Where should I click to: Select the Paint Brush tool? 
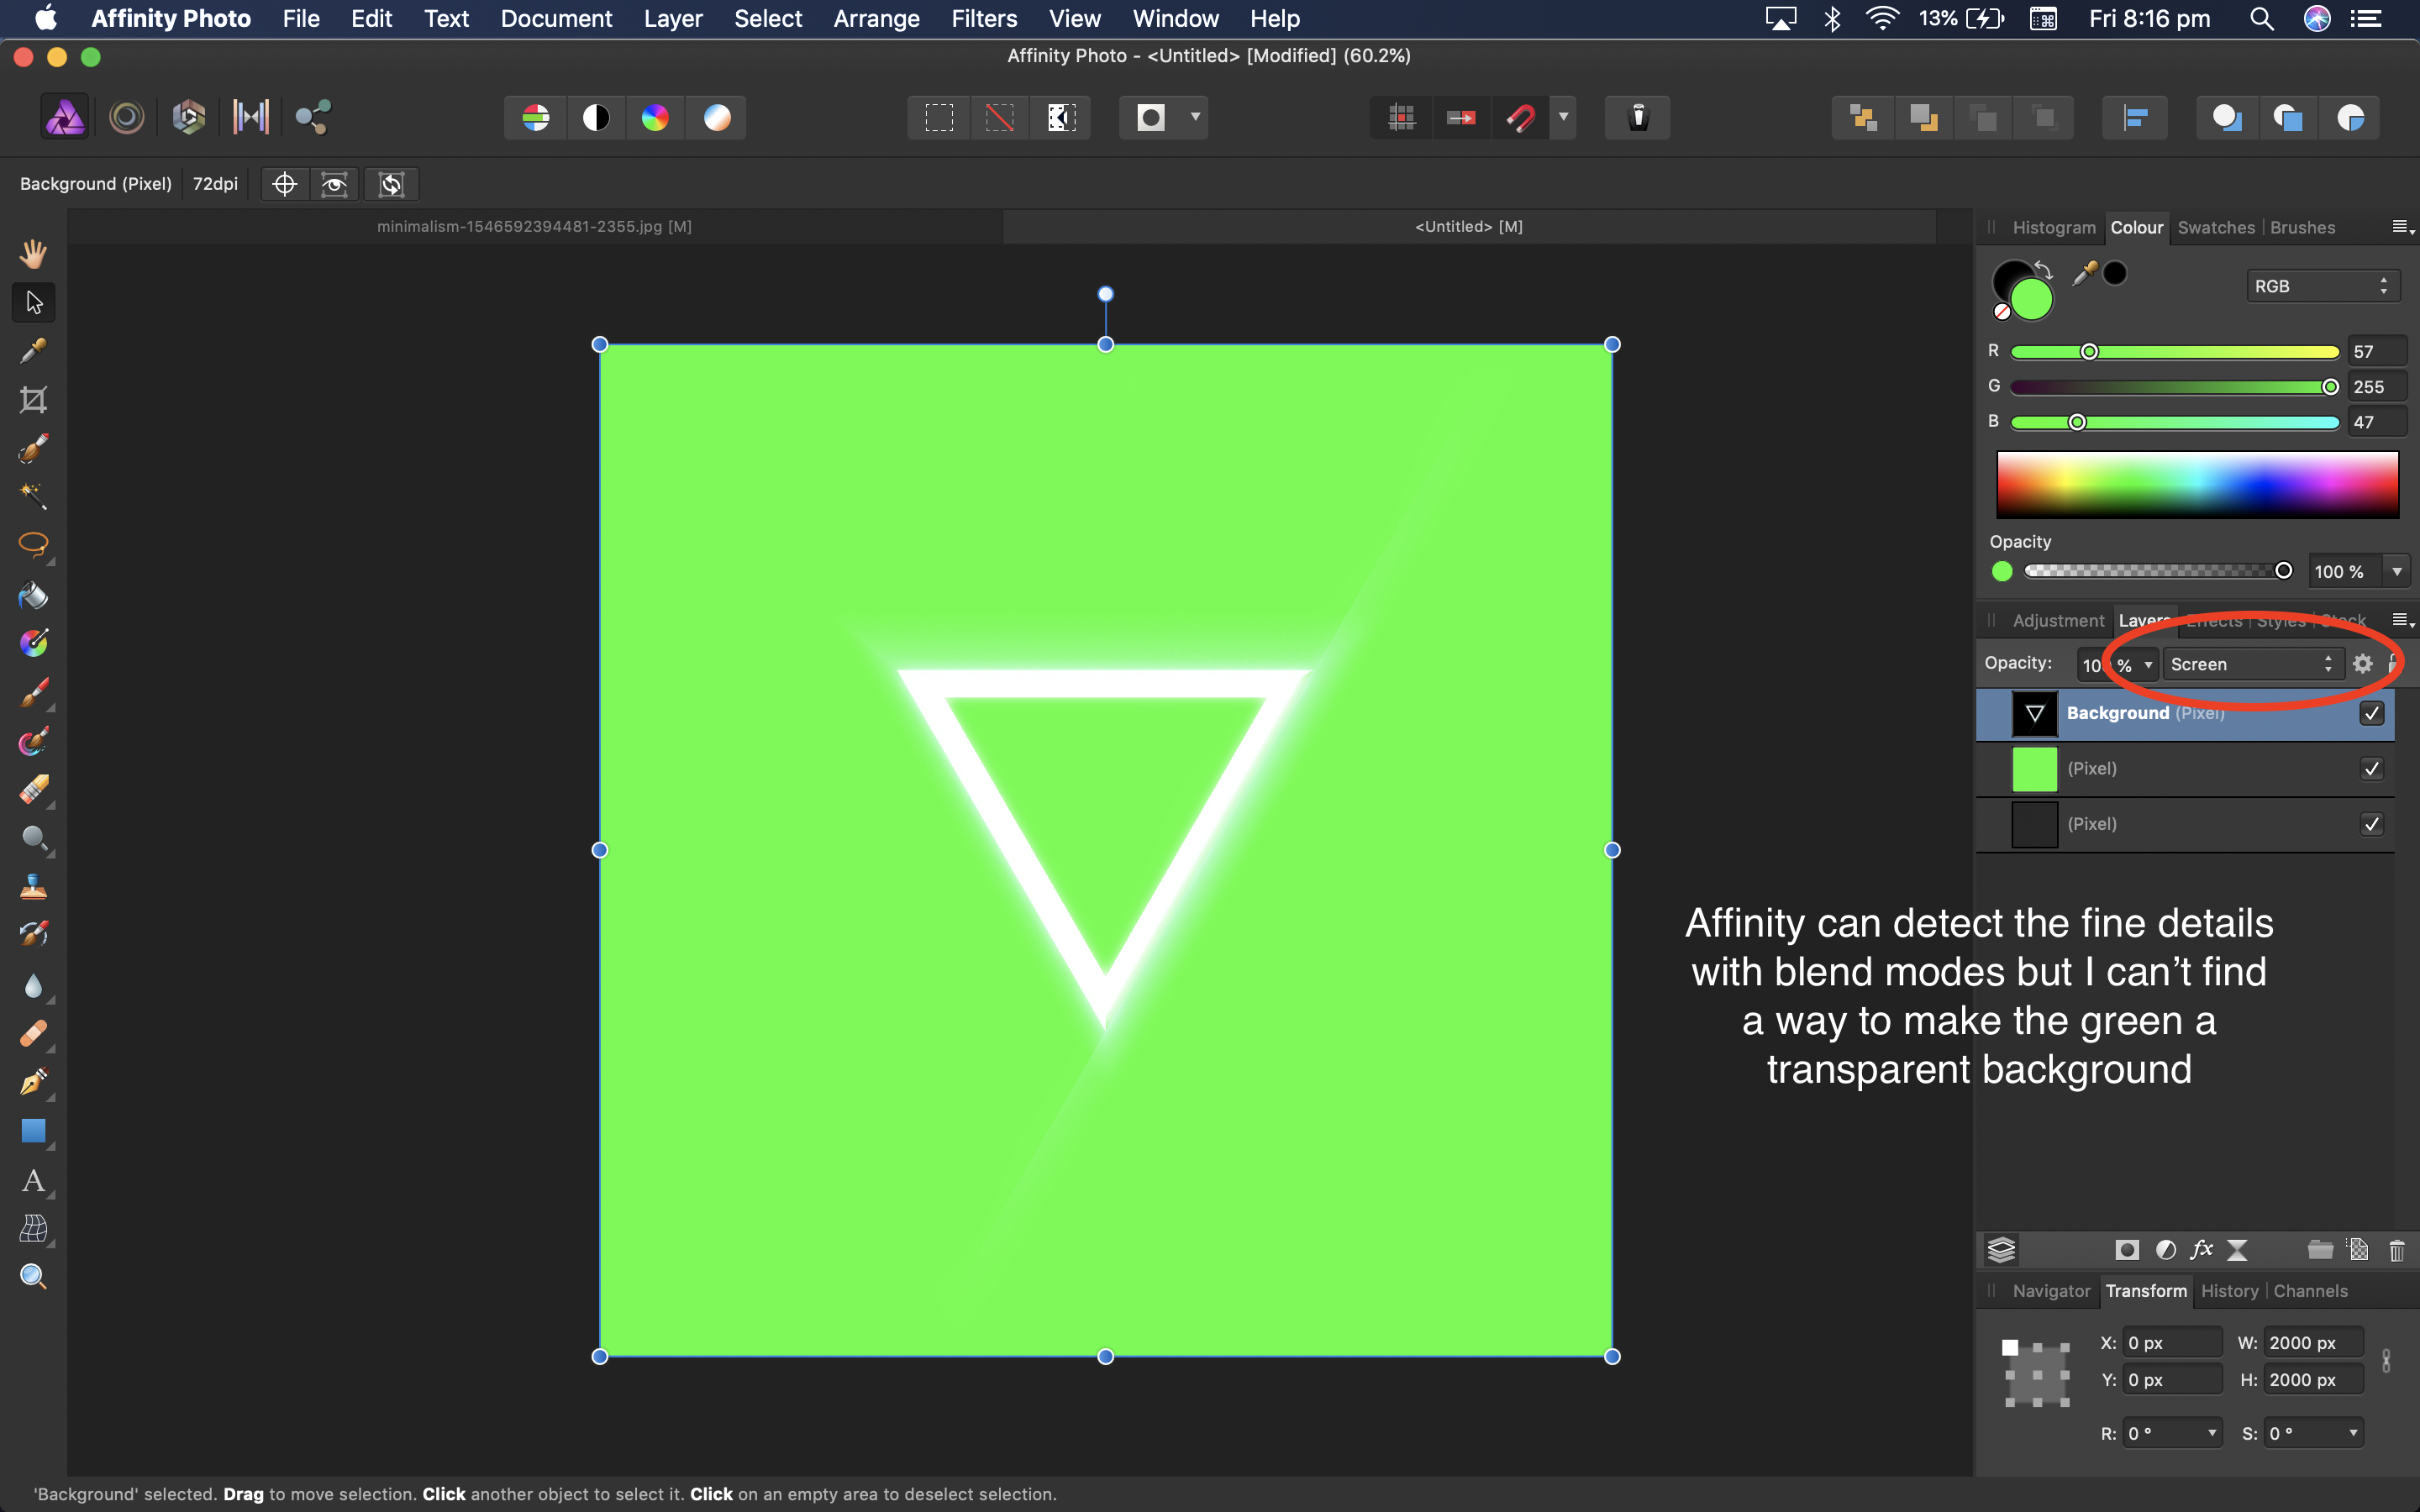coord(33,692)
